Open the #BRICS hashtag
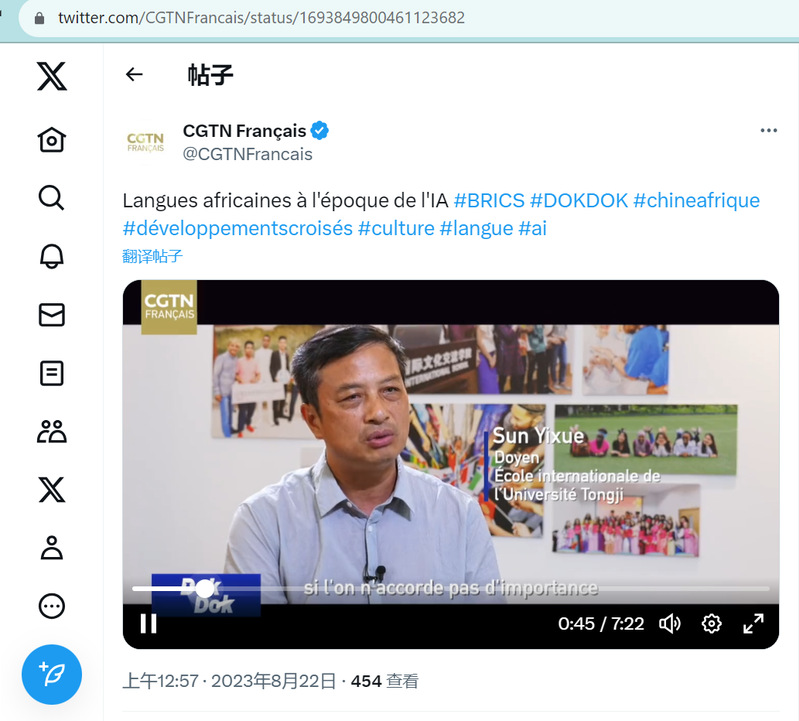The height and width of the screenshot is (721, 799). coord(489,200)
